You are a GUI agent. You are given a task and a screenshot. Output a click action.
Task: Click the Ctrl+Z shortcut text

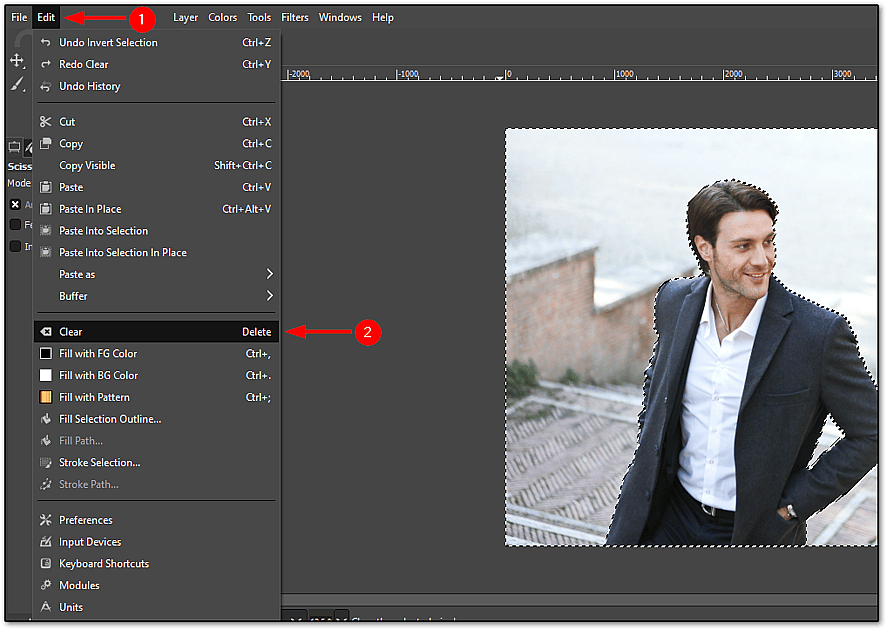click(x=257, y=42)
